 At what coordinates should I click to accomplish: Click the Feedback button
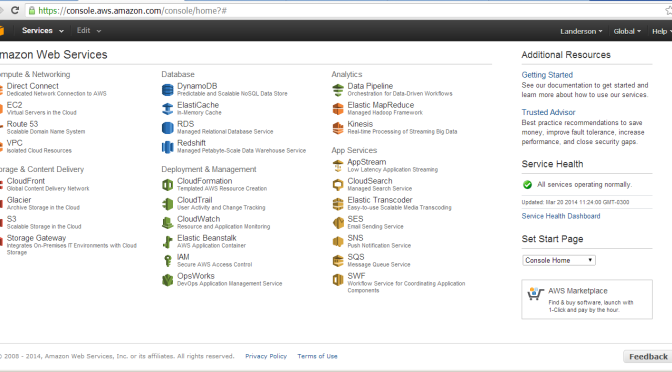648,357
